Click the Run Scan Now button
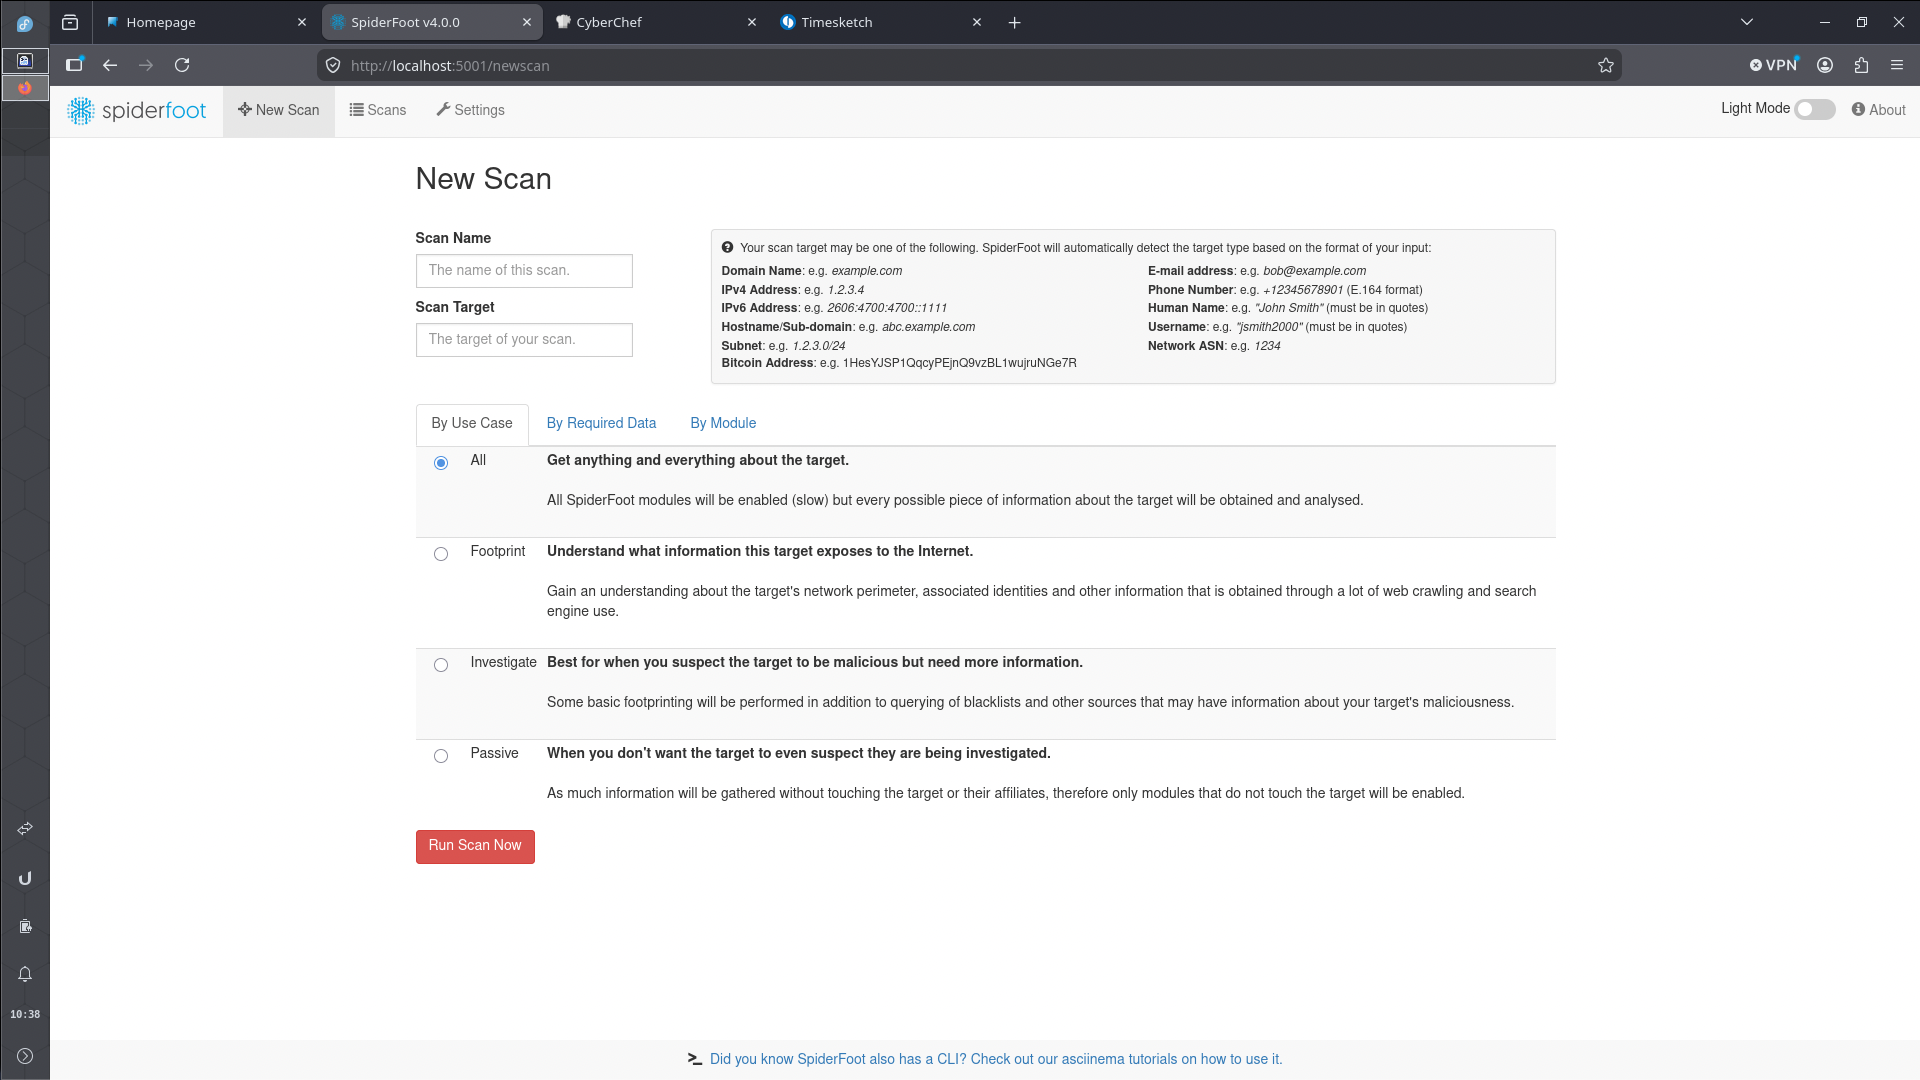The height and width of the screenshot is (1080, 1920). tap(475, 846)
